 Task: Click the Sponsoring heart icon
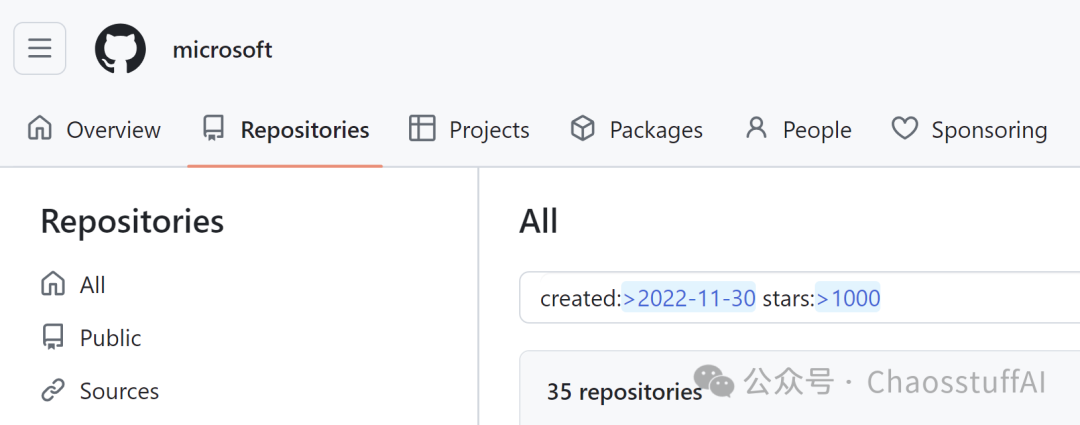coord(904,129)
